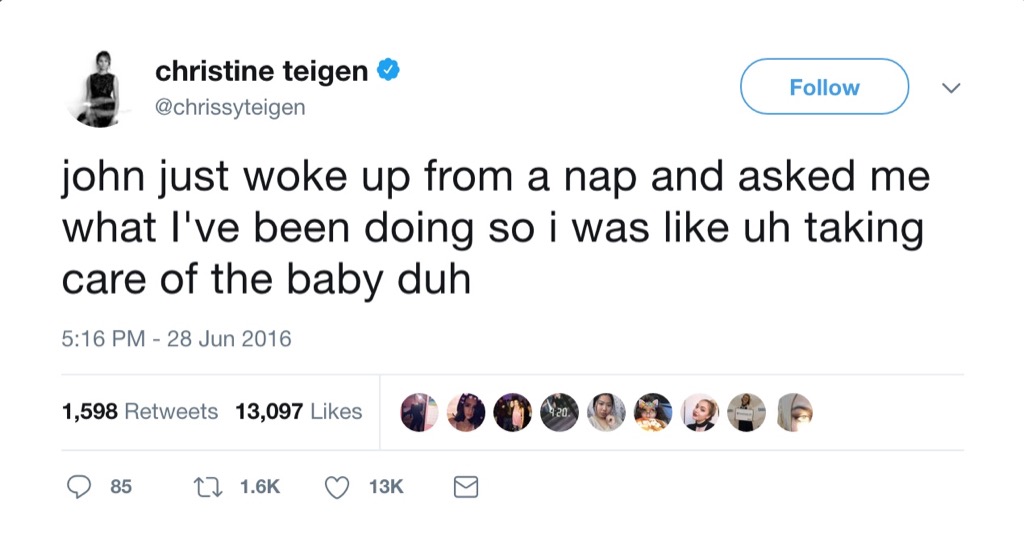Image resolution: width=1024 pixels, height=548 pixels.
Task: Open the @chrissyteigen handle link
Action: click(x=230, y=107)
